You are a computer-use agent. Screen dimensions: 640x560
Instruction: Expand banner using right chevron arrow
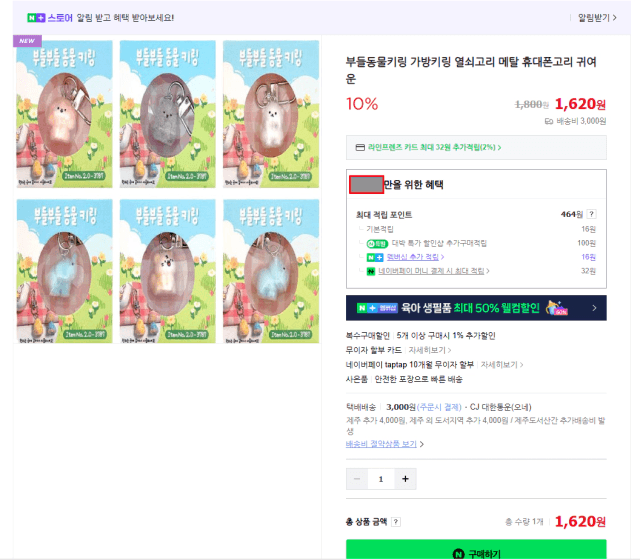(x=594, y=308)
